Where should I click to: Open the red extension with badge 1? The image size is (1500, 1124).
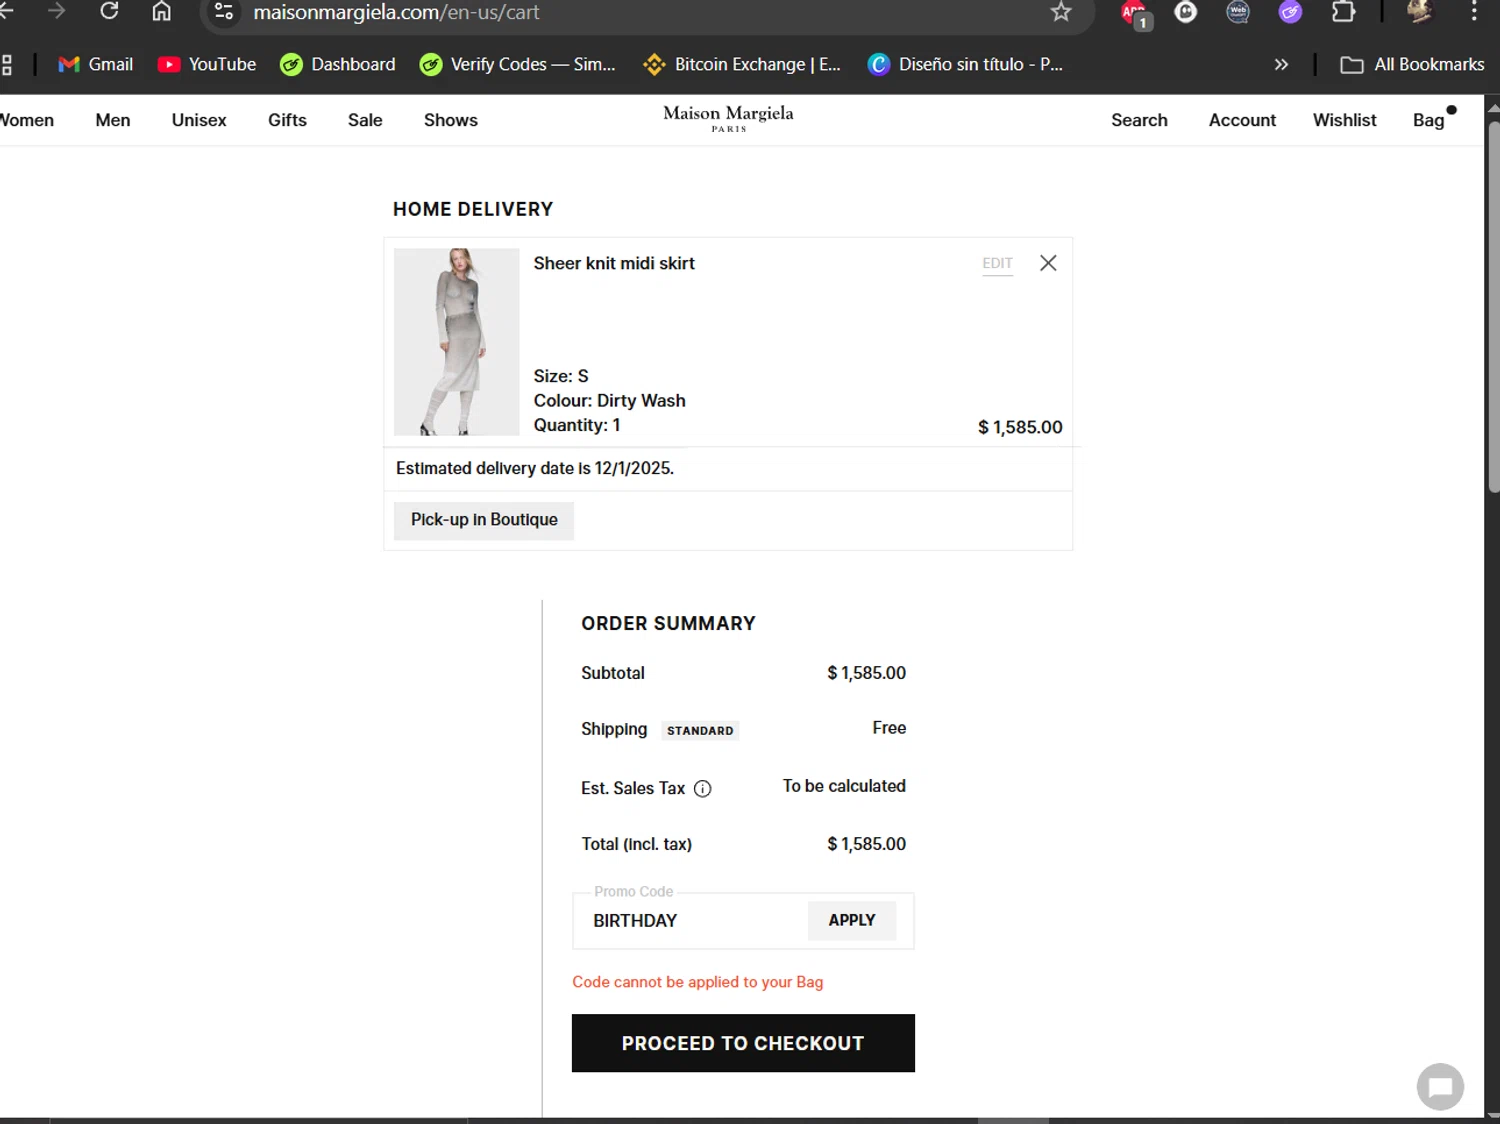pos(1135,13)
